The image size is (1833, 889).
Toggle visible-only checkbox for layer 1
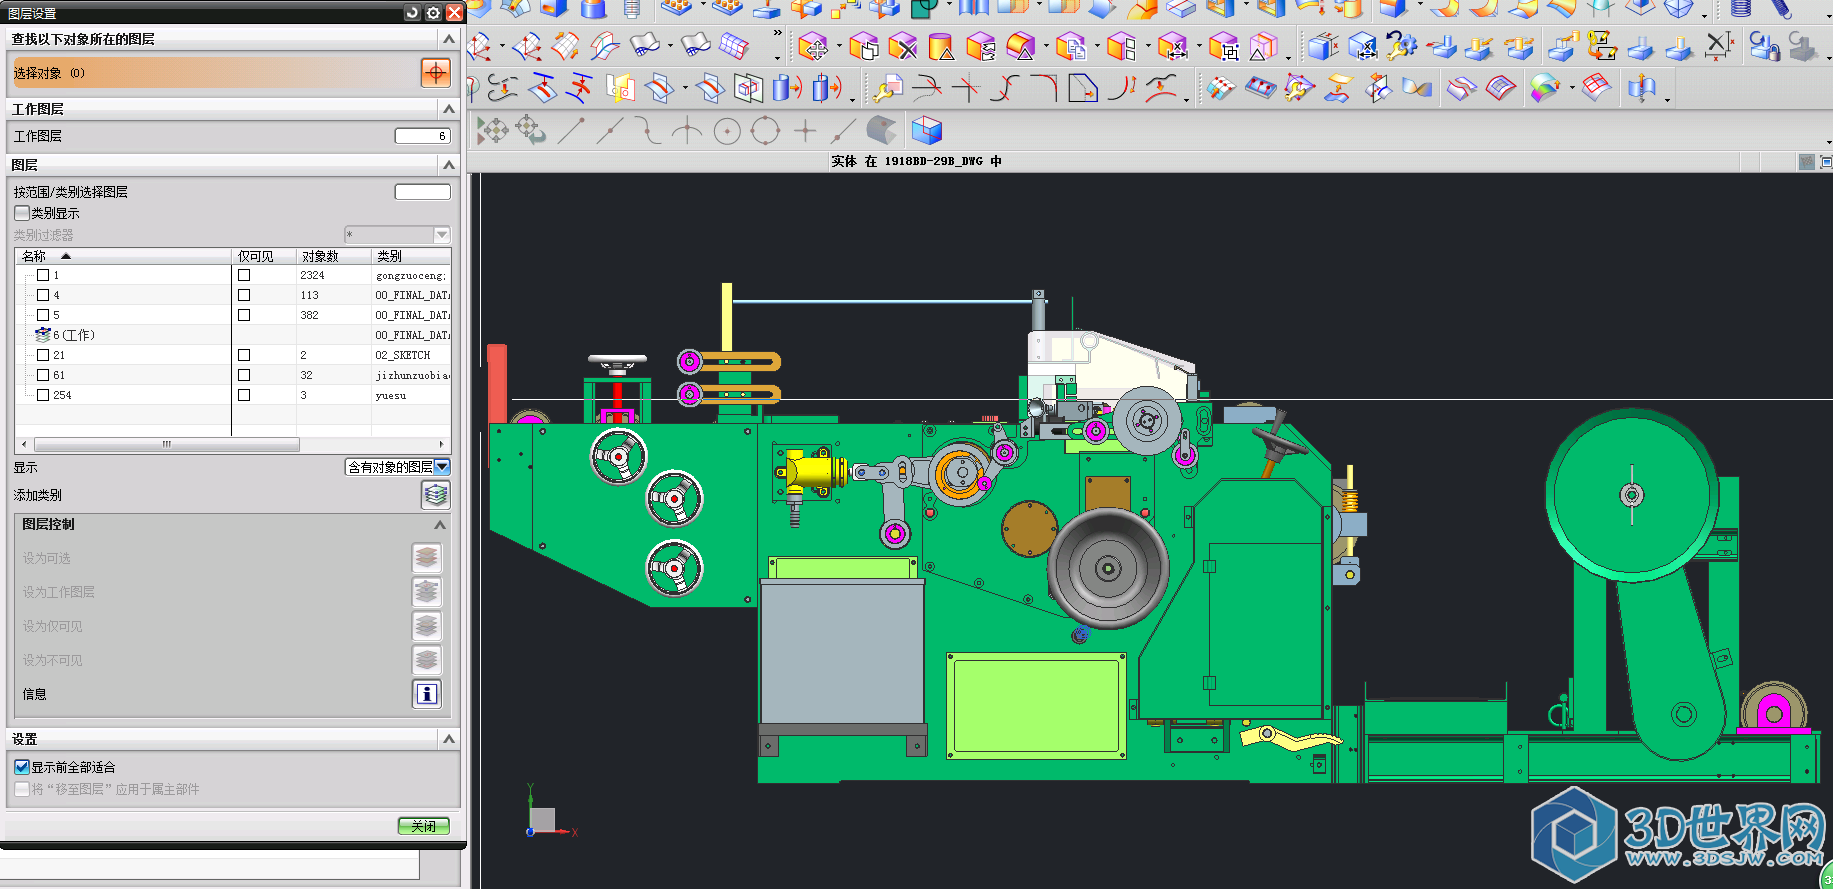[244, 275]
